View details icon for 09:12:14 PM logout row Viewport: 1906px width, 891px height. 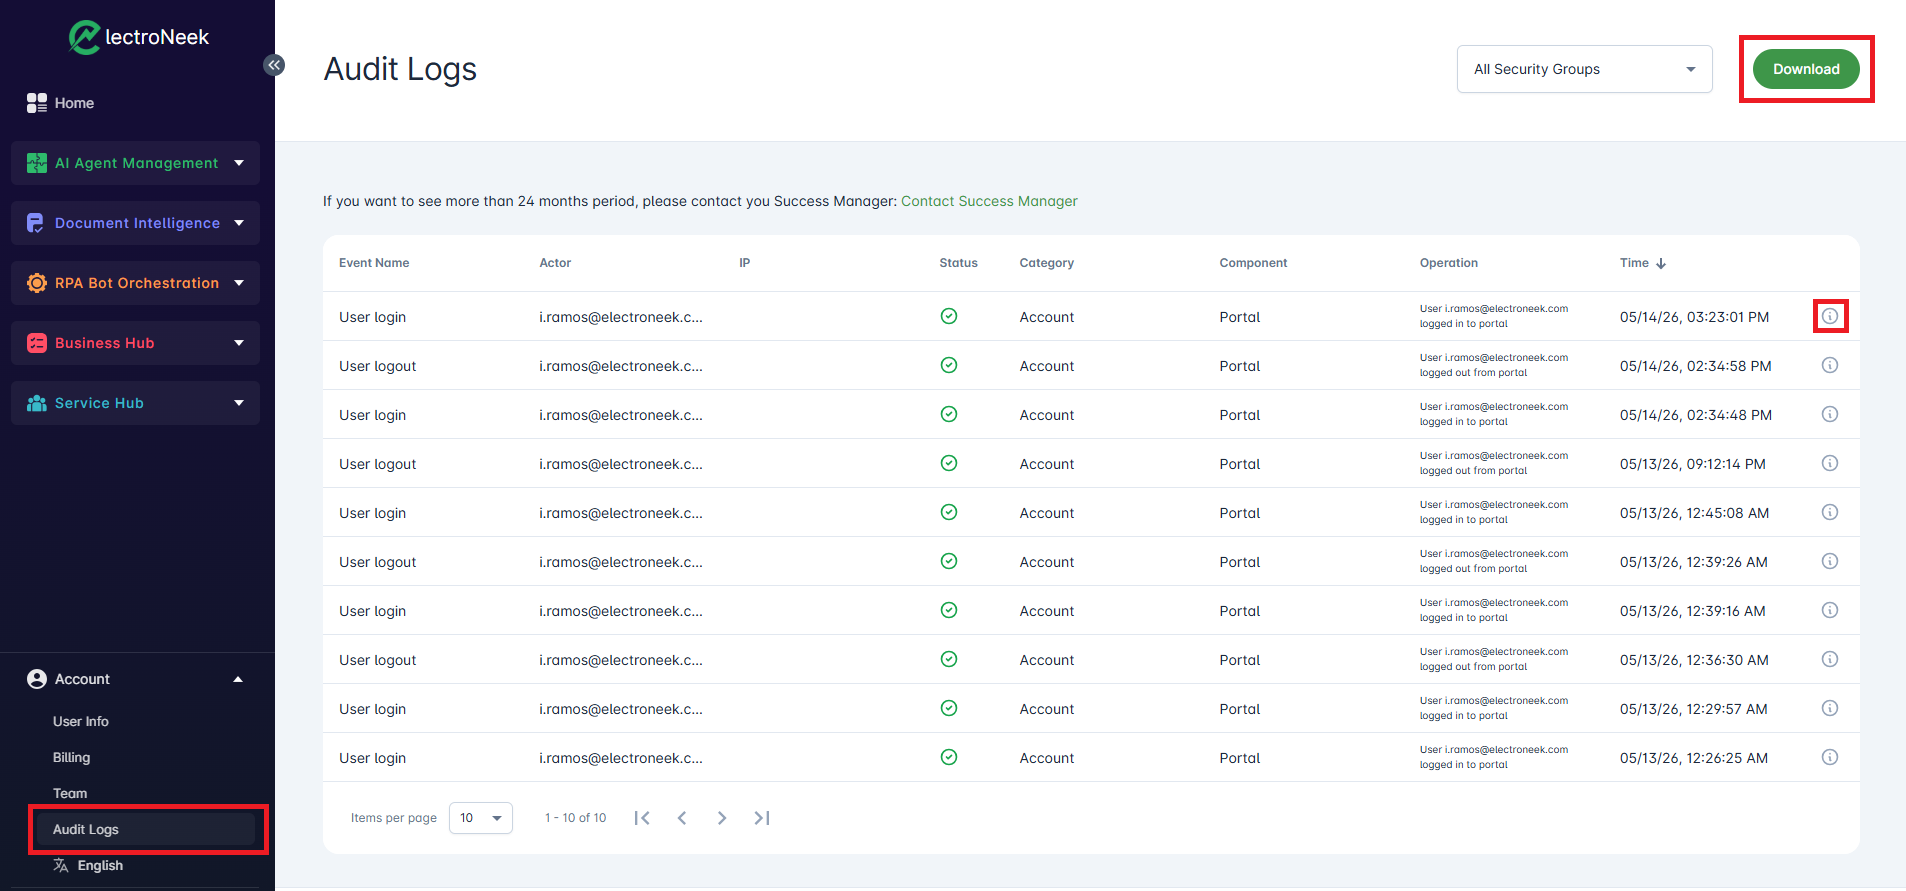point(1830,463)
